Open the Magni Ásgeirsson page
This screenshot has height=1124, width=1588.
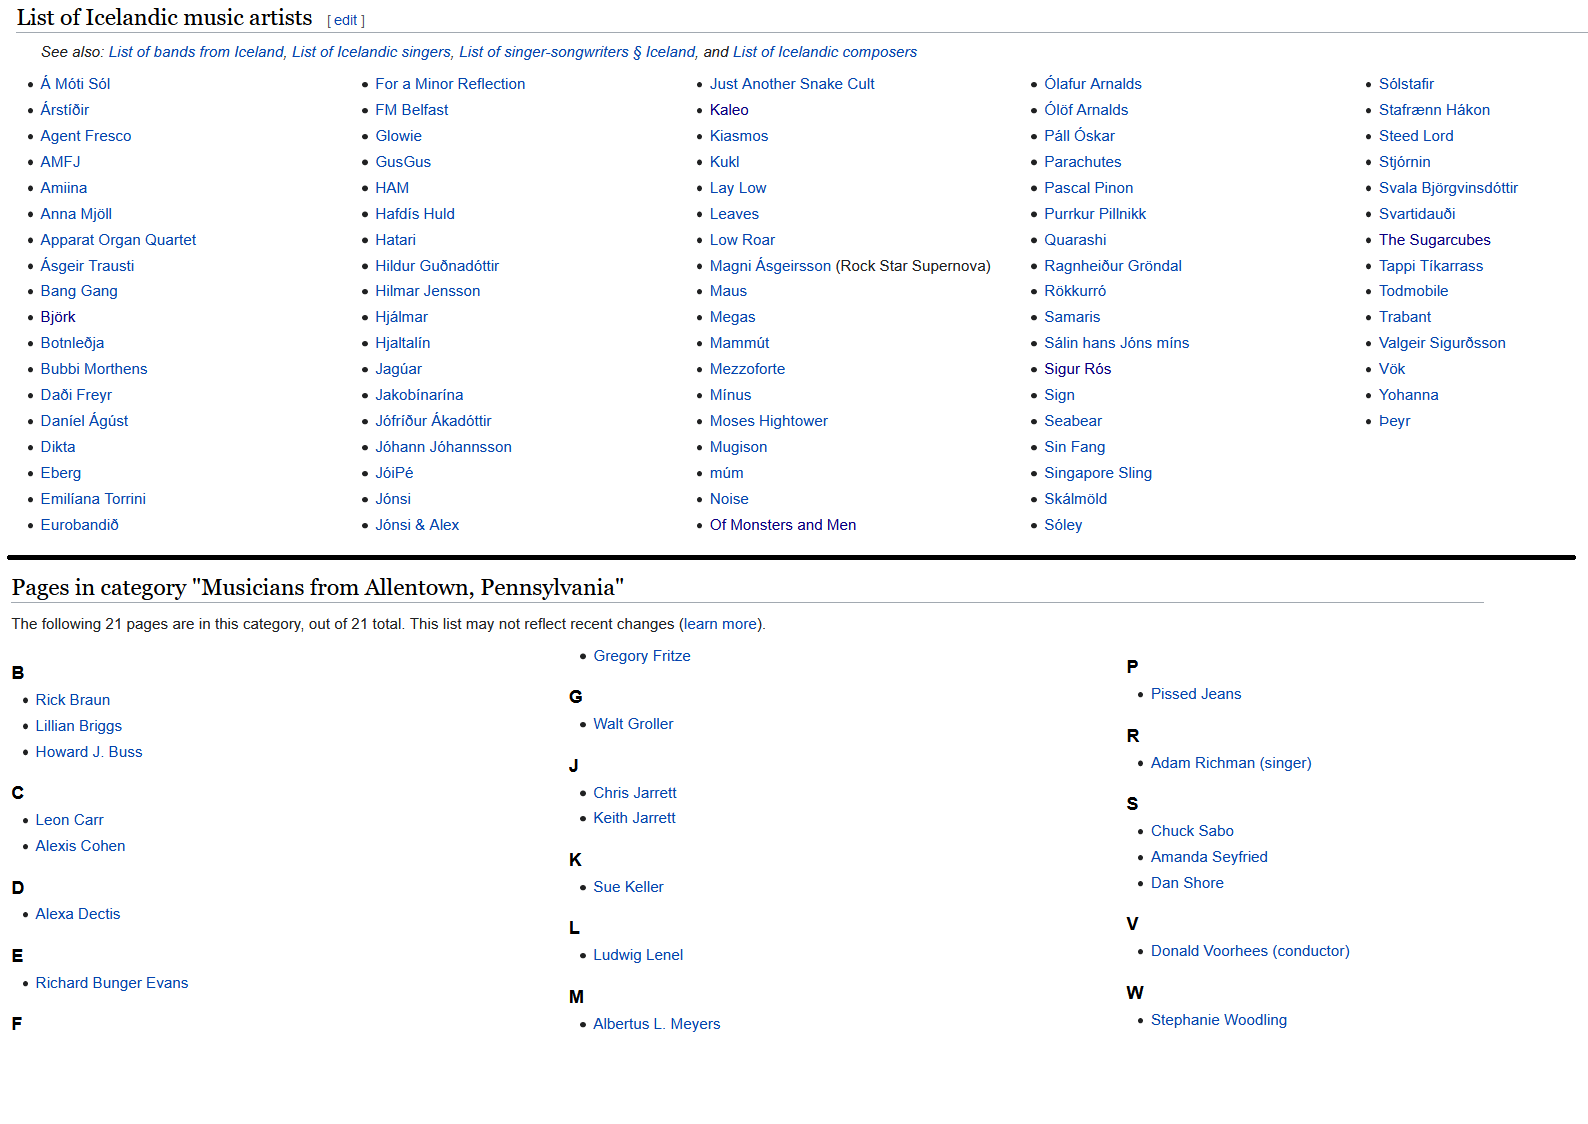[x=770, y=266]
